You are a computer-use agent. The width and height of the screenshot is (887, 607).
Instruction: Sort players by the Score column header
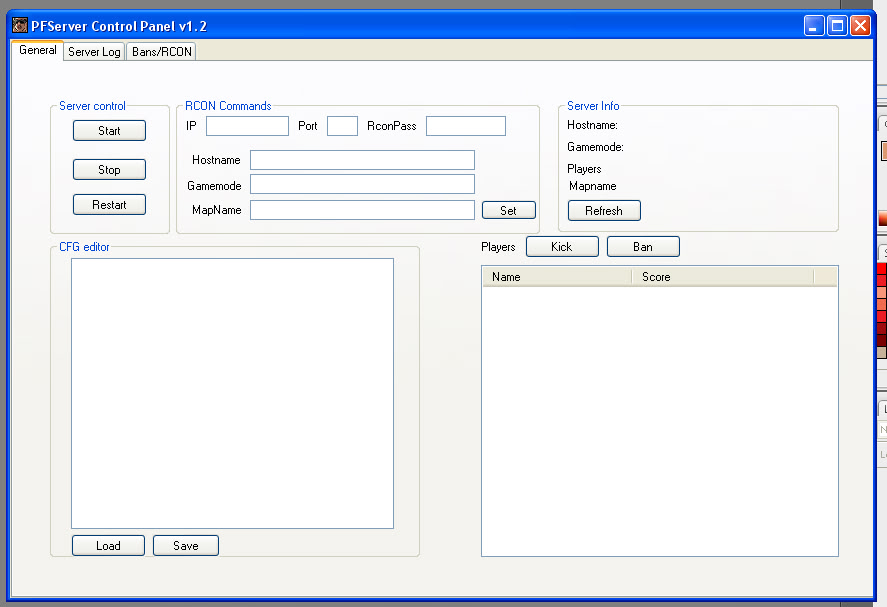tap(722, 277)
